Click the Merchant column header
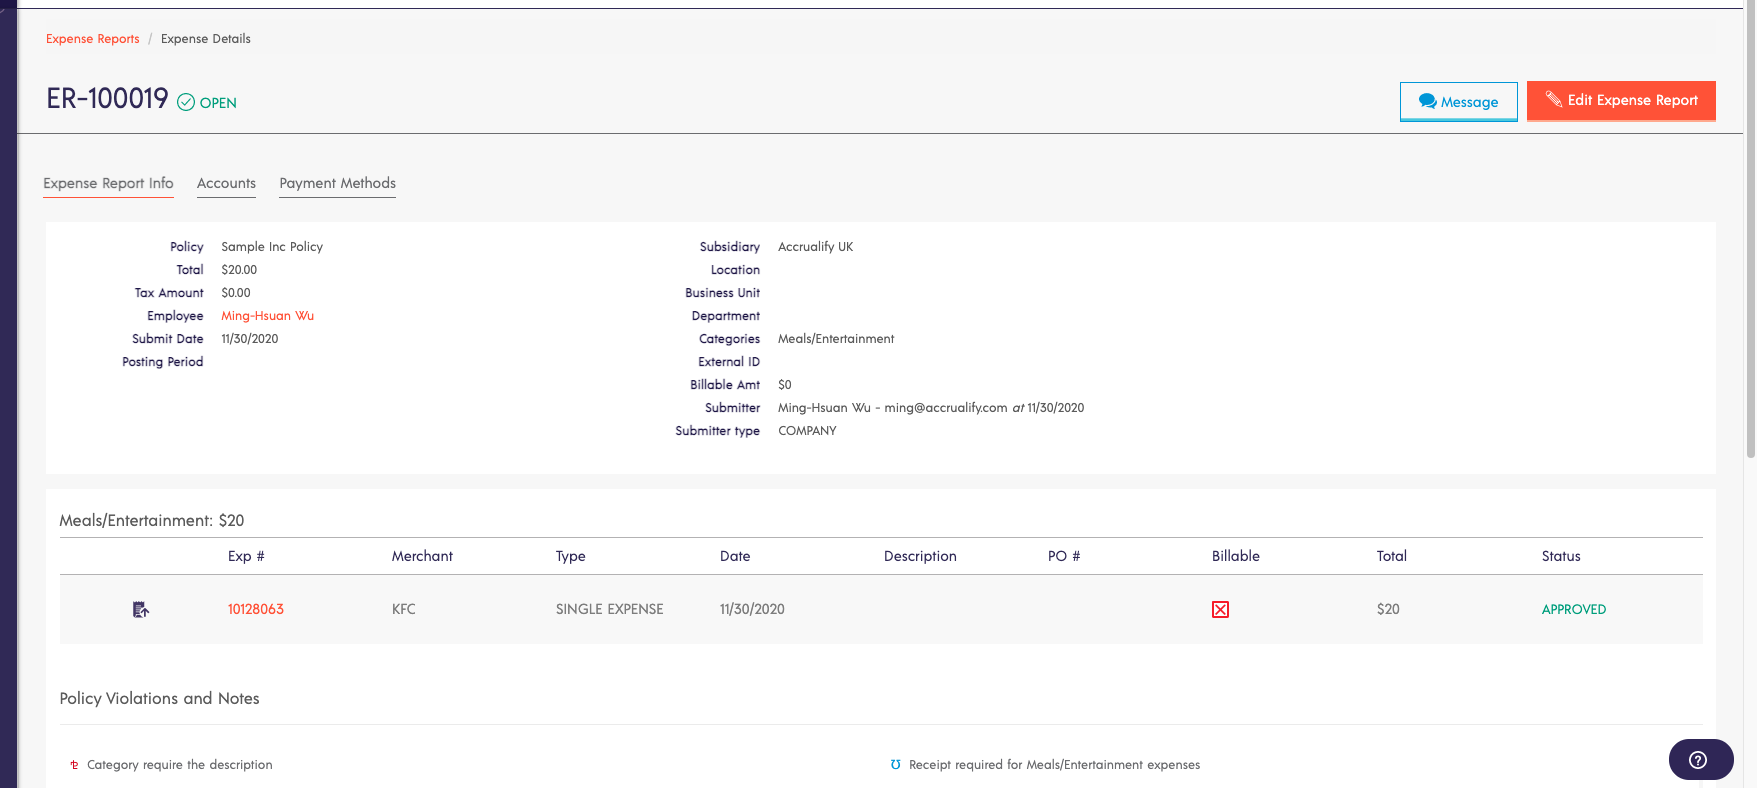The width and height of the screenshot is (1757, 788). (422, 556)
